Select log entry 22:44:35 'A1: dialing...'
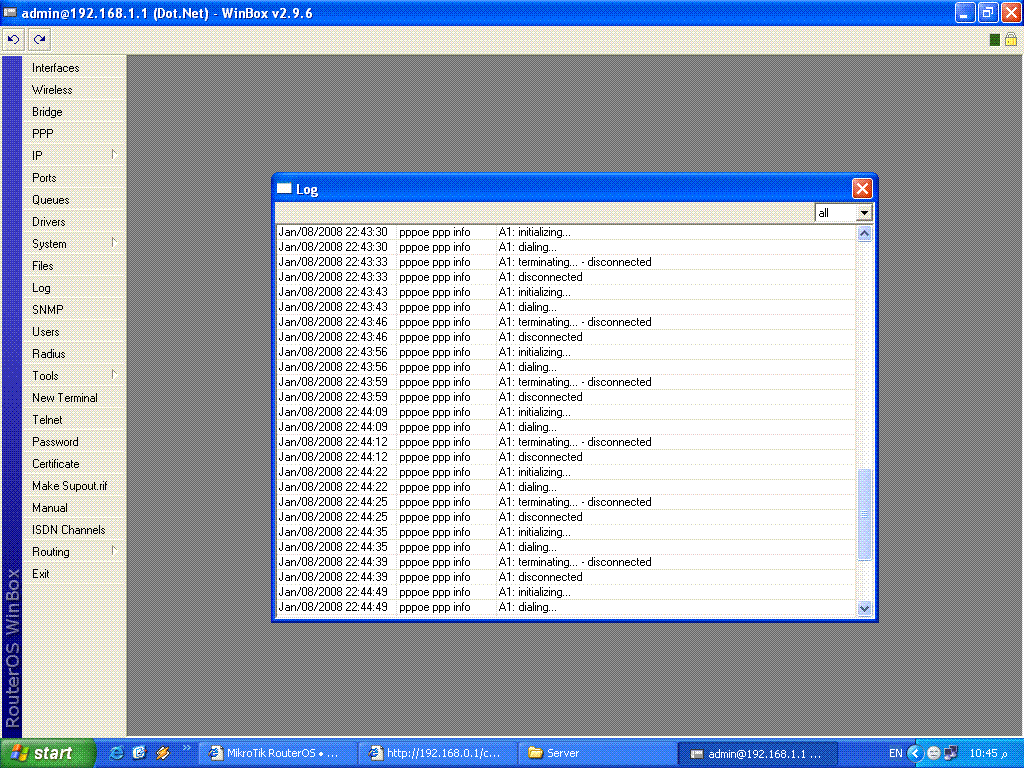Viewport: 1024px width, 768px height. [566, 547]
